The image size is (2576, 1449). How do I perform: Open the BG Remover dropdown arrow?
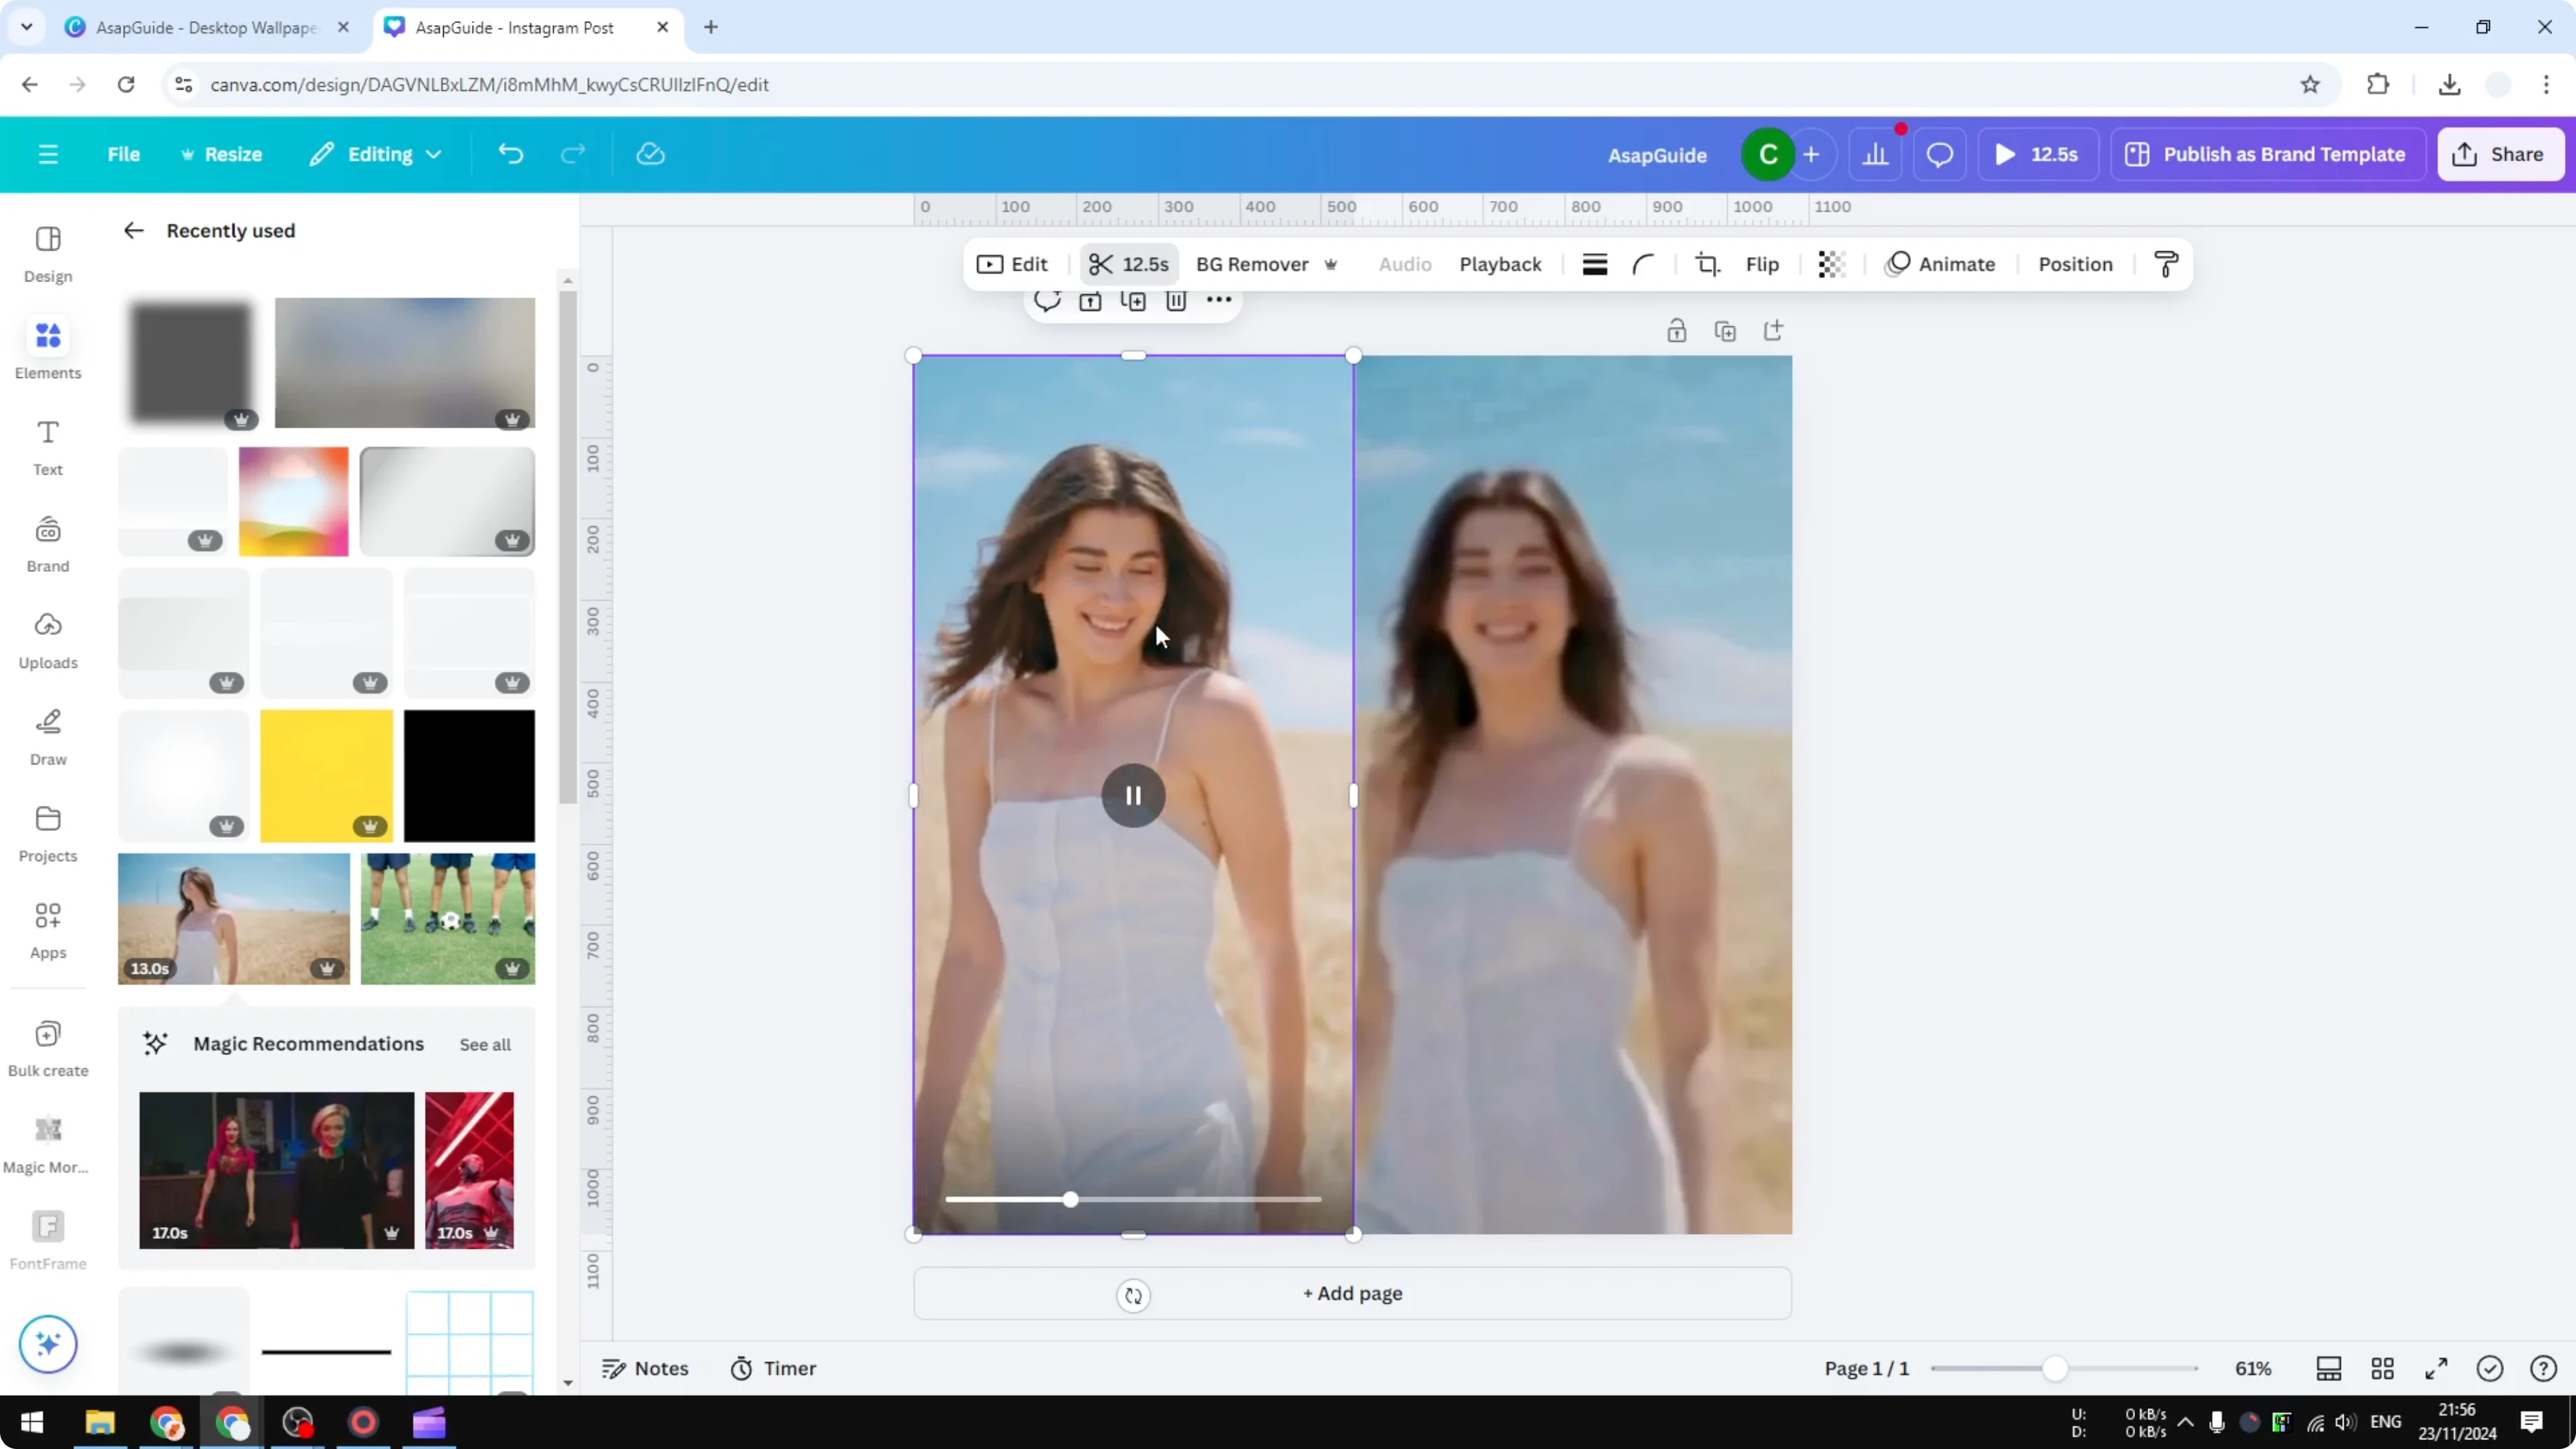coord(1331,264)
